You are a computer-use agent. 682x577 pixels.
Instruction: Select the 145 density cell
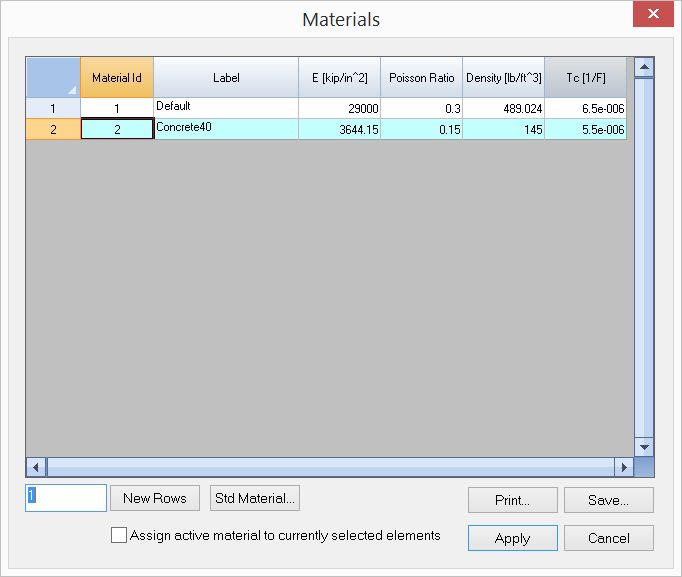(x=503, y=129)
